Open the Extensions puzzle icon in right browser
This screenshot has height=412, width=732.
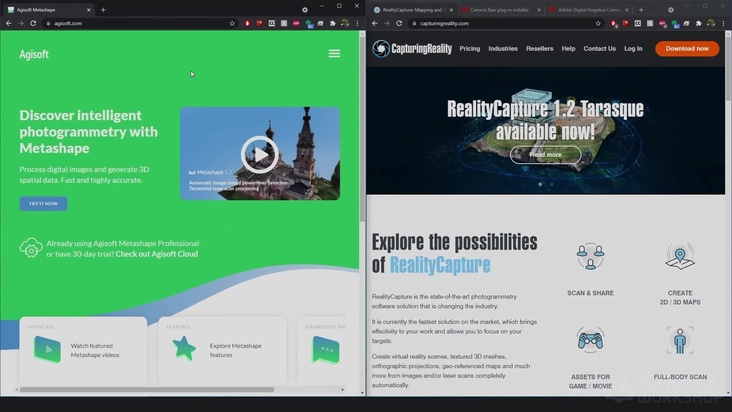699,23
